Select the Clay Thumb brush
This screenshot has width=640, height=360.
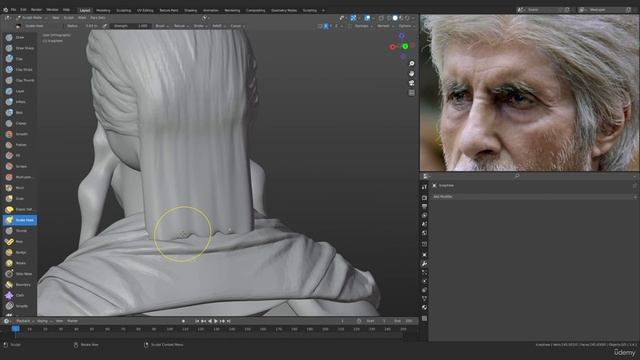pyautogui.click(x=19, y=80)
